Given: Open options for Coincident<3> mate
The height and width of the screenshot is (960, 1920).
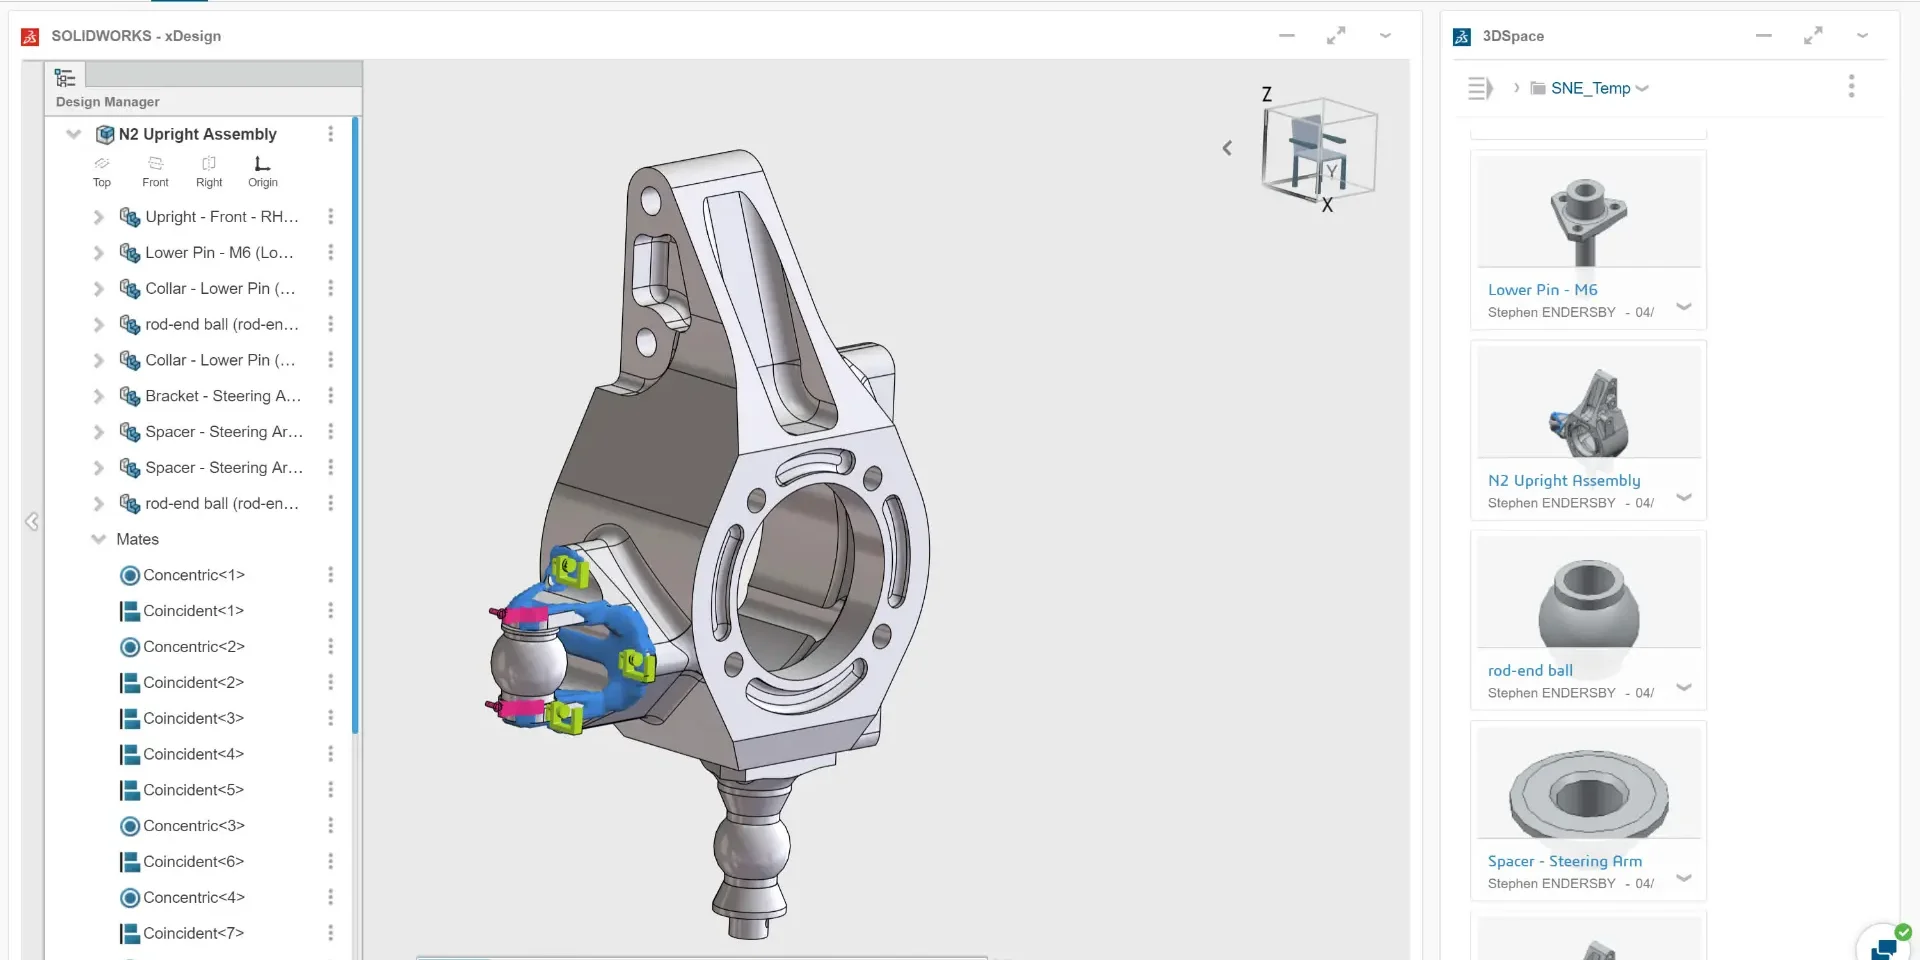Looking at the screenshot, I should [x=331, y=719].
